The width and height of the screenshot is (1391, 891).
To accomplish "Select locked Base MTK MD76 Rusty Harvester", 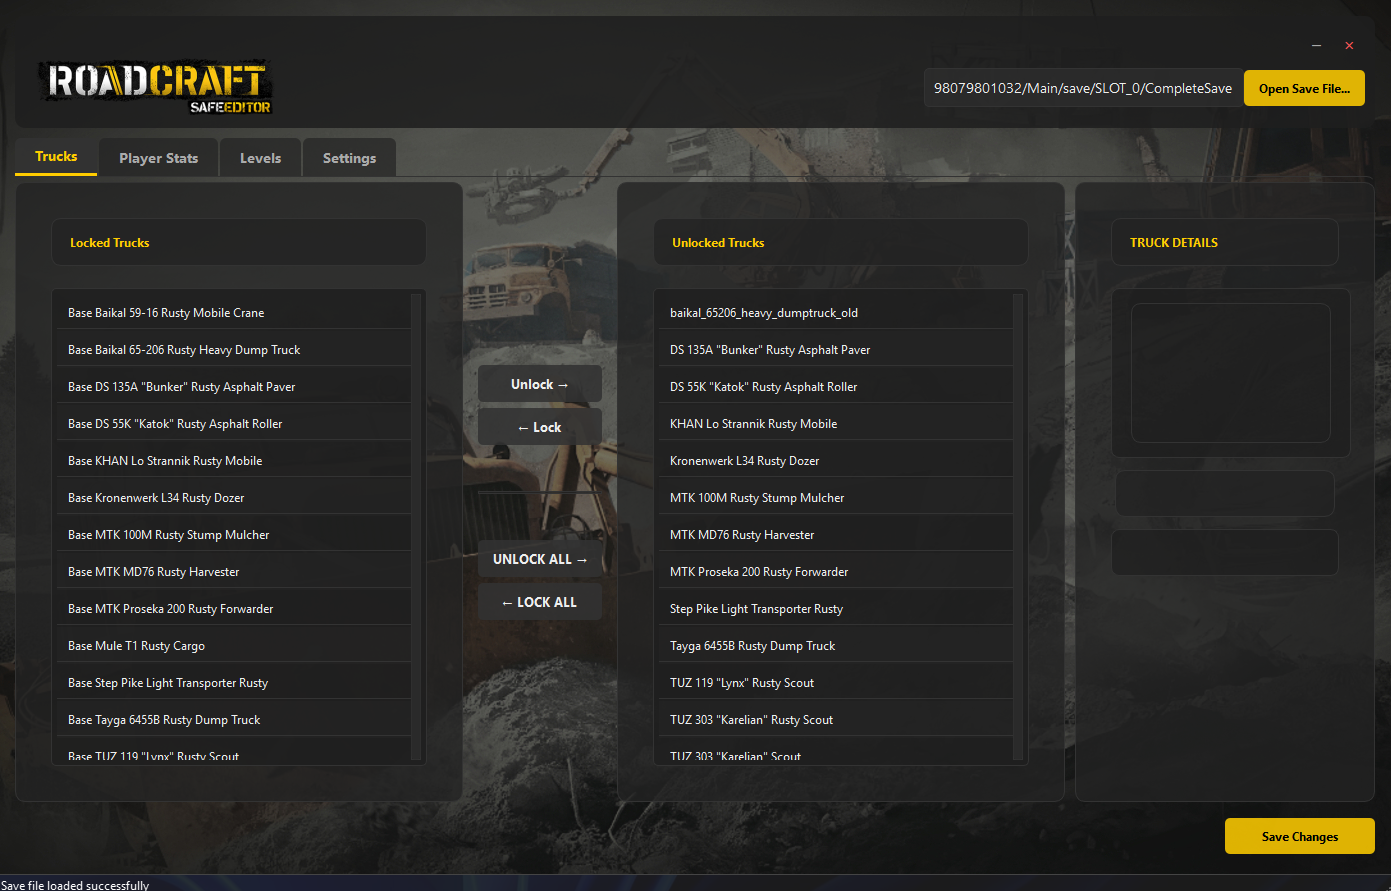I will pyautogui.click(x=234, y=572).
